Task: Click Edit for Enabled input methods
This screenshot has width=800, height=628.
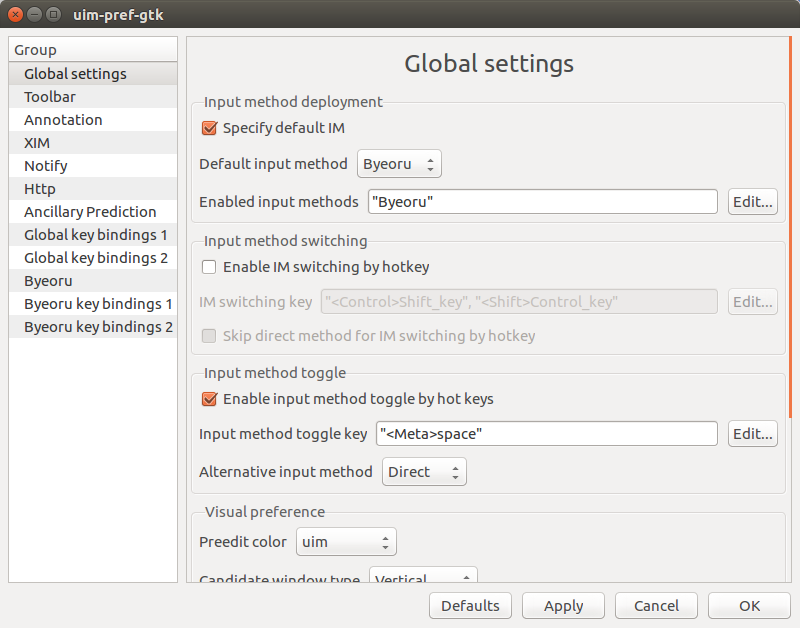Action: [x=752, y=202]
